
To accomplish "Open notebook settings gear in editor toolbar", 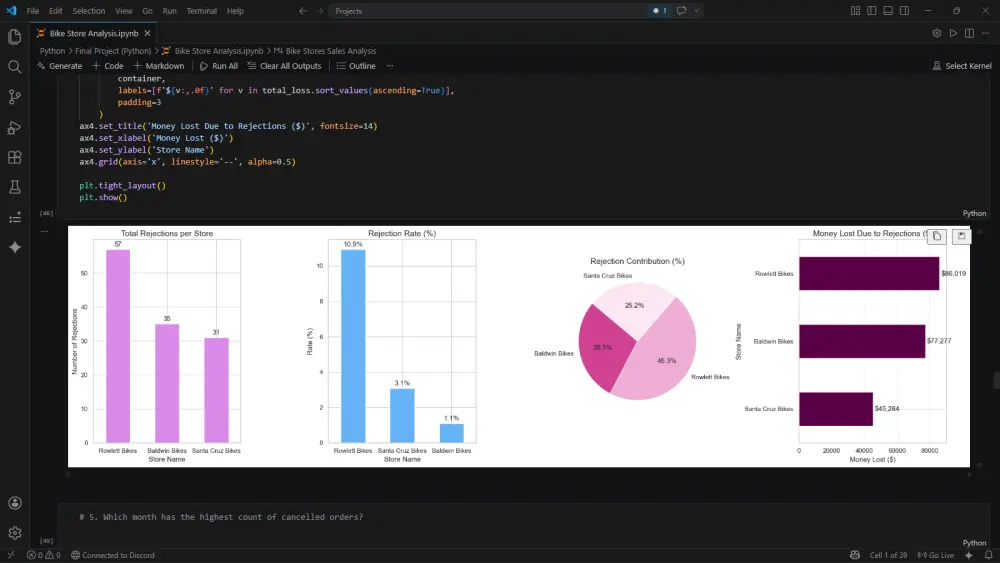I will click(937, 33).
